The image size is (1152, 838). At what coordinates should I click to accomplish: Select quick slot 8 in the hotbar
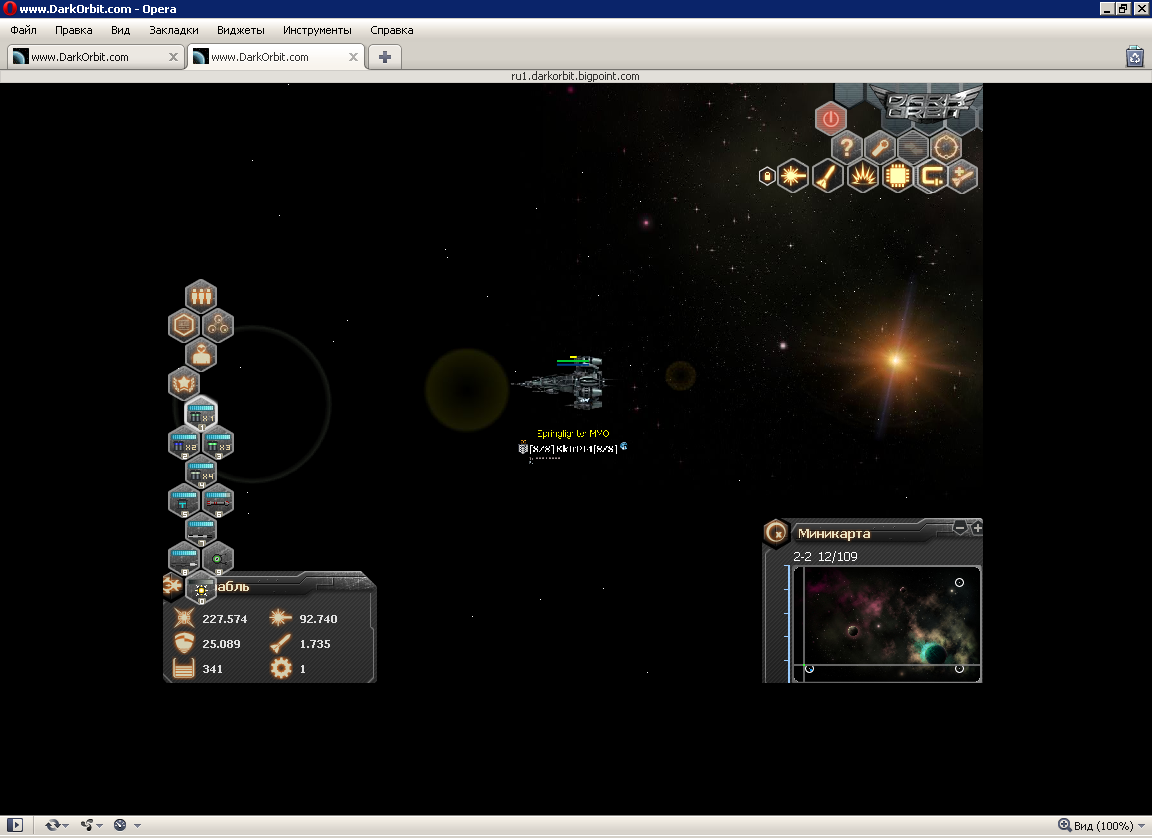pos(184,558)
